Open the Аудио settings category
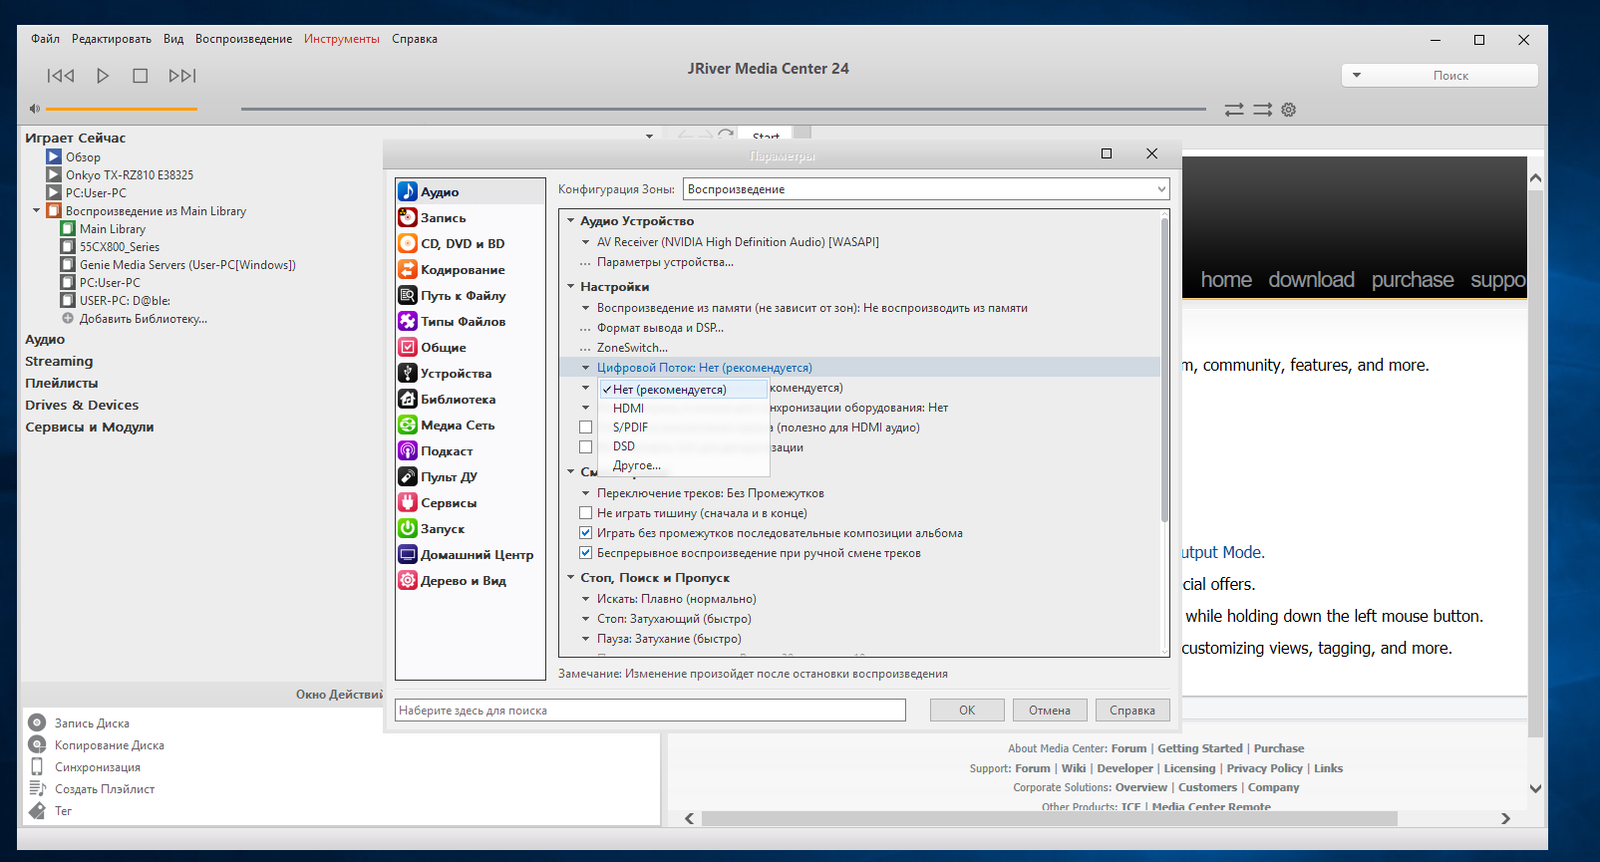The image size is (1600, 862). click(469, 192)
